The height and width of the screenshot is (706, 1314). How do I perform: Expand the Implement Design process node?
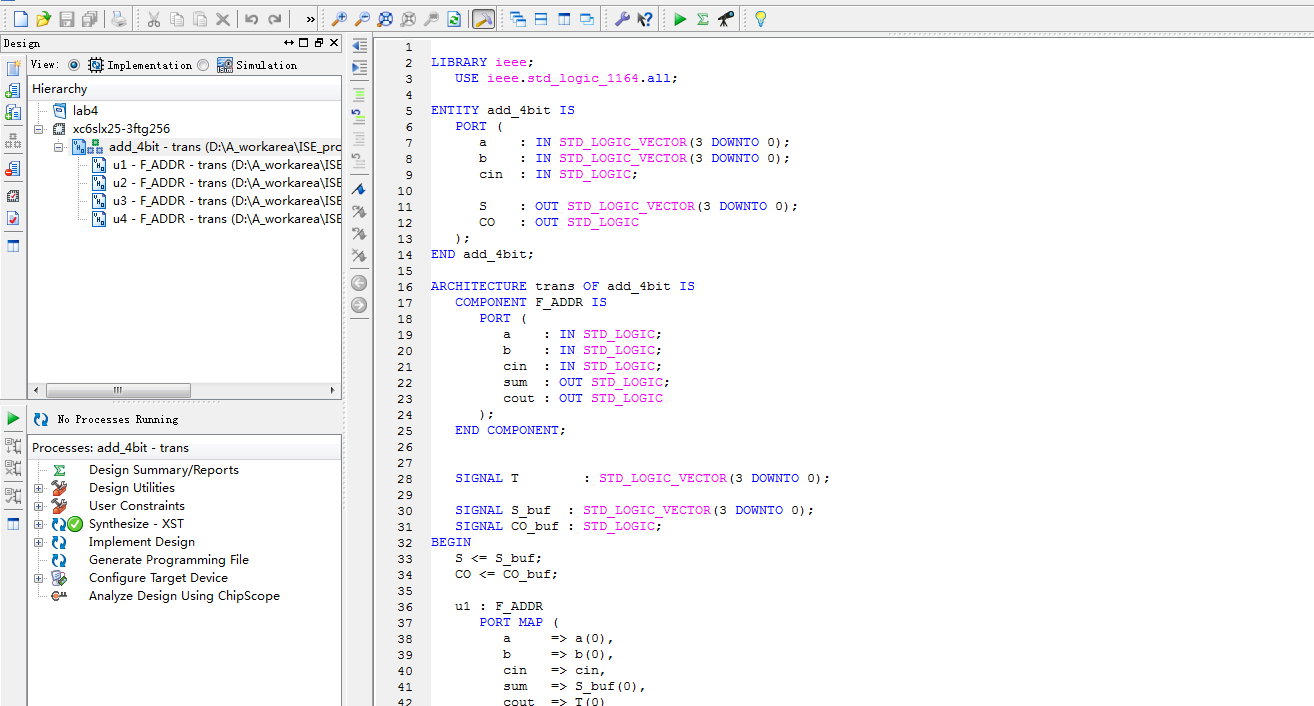[x=39, y=542]
